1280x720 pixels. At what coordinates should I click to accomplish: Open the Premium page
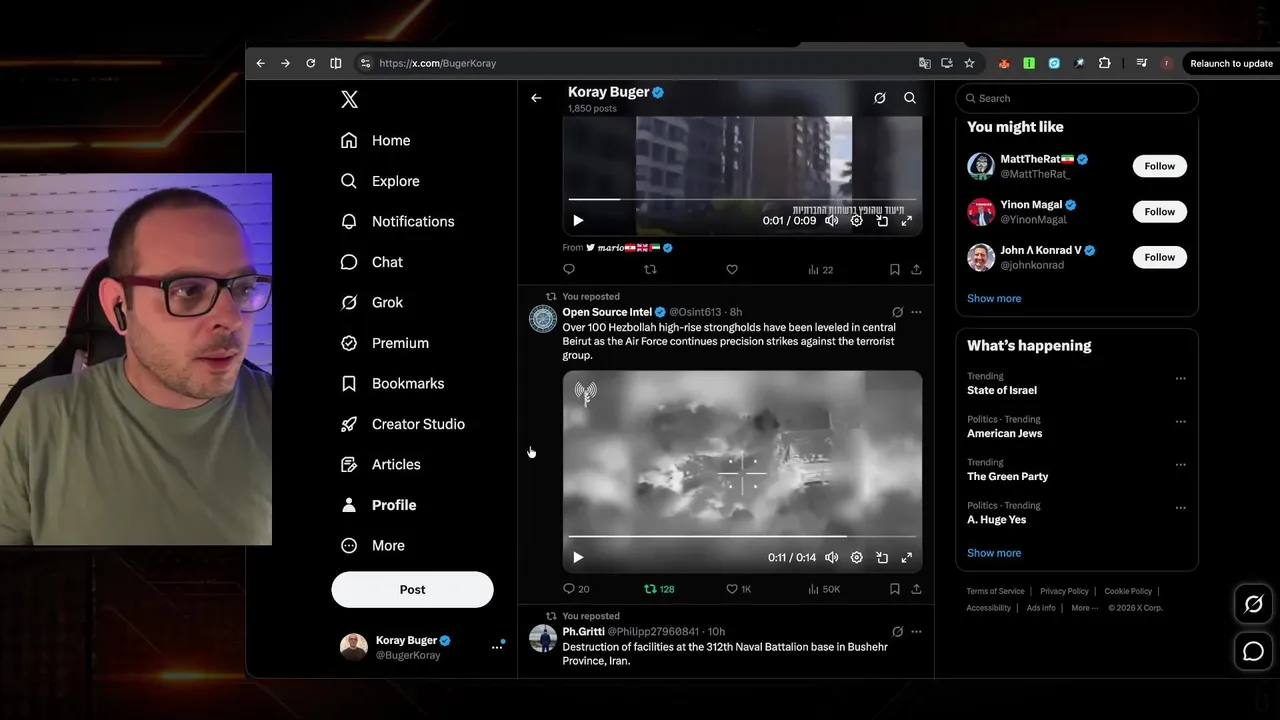coord(384,343)
